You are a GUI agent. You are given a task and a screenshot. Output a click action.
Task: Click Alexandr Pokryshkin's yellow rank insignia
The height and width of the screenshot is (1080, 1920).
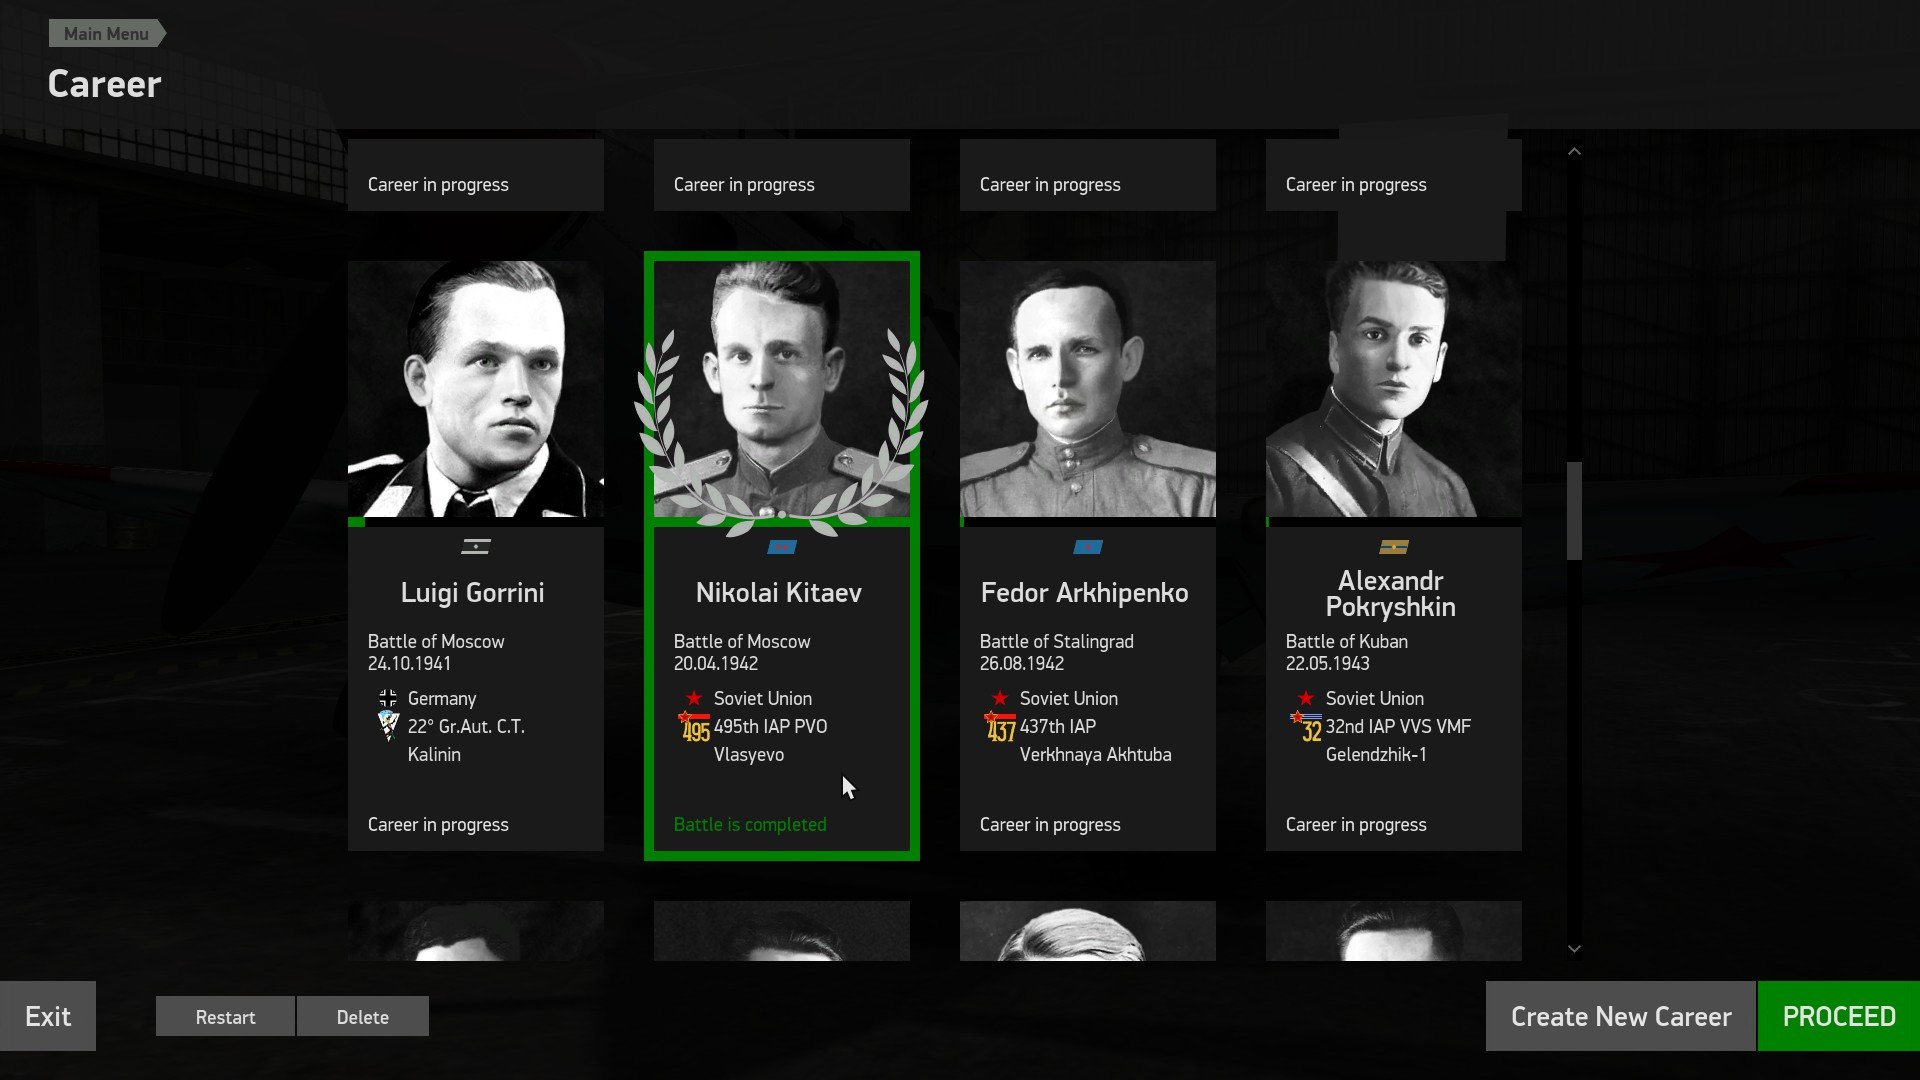[x=1394, y=547]
